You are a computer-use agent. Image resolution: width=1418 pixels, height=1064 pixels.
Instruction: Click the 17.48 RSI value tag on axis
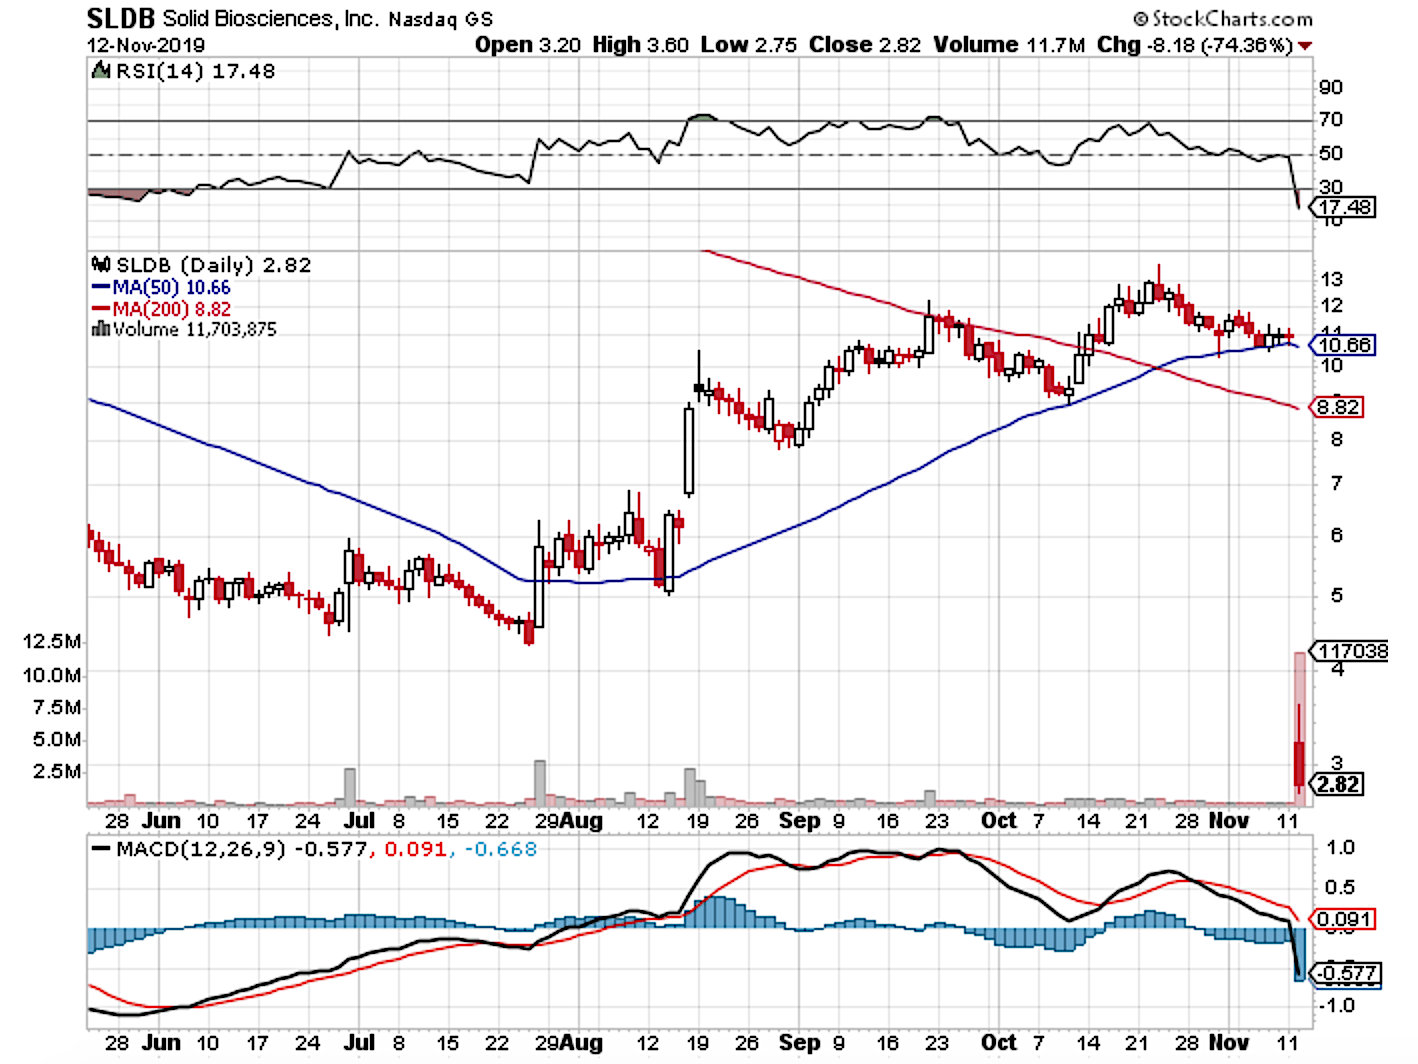[x=1345, y=207]
